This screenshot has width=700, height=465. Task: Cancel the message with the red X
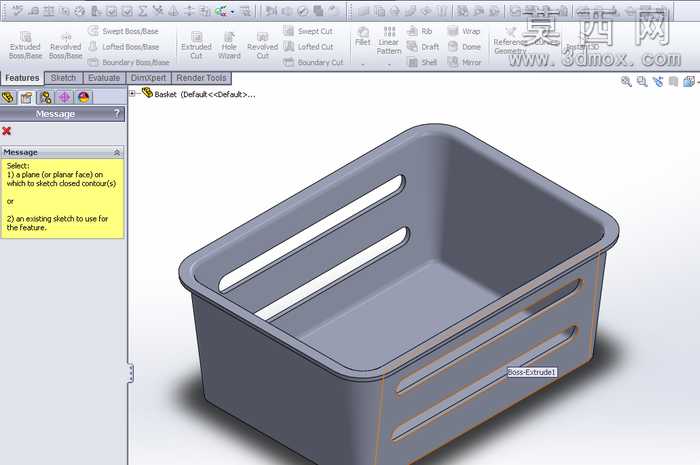click(x=7, y=131)
